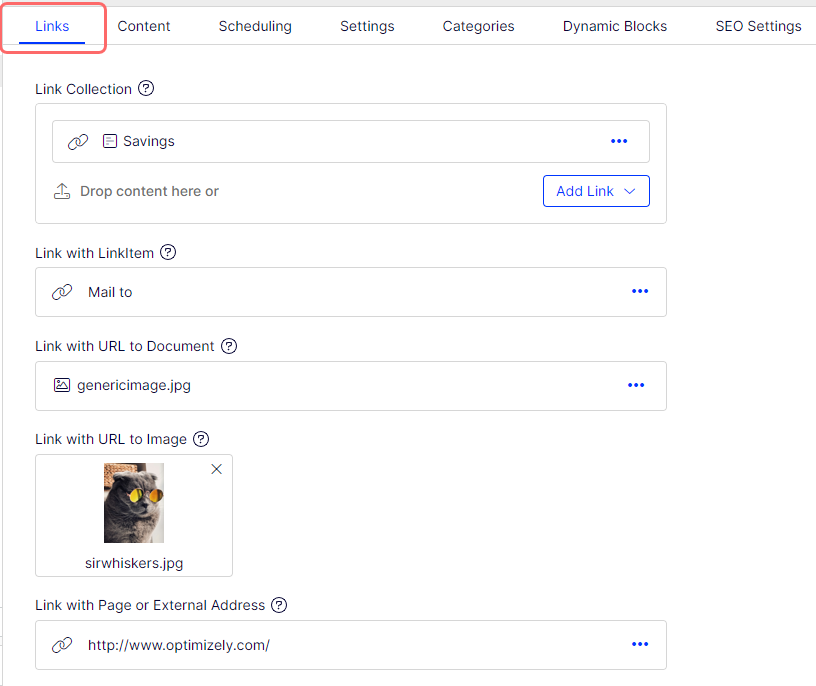Click the chain icon beside optimizely.com URL
816x686 pixels.
tap(62, 645)
